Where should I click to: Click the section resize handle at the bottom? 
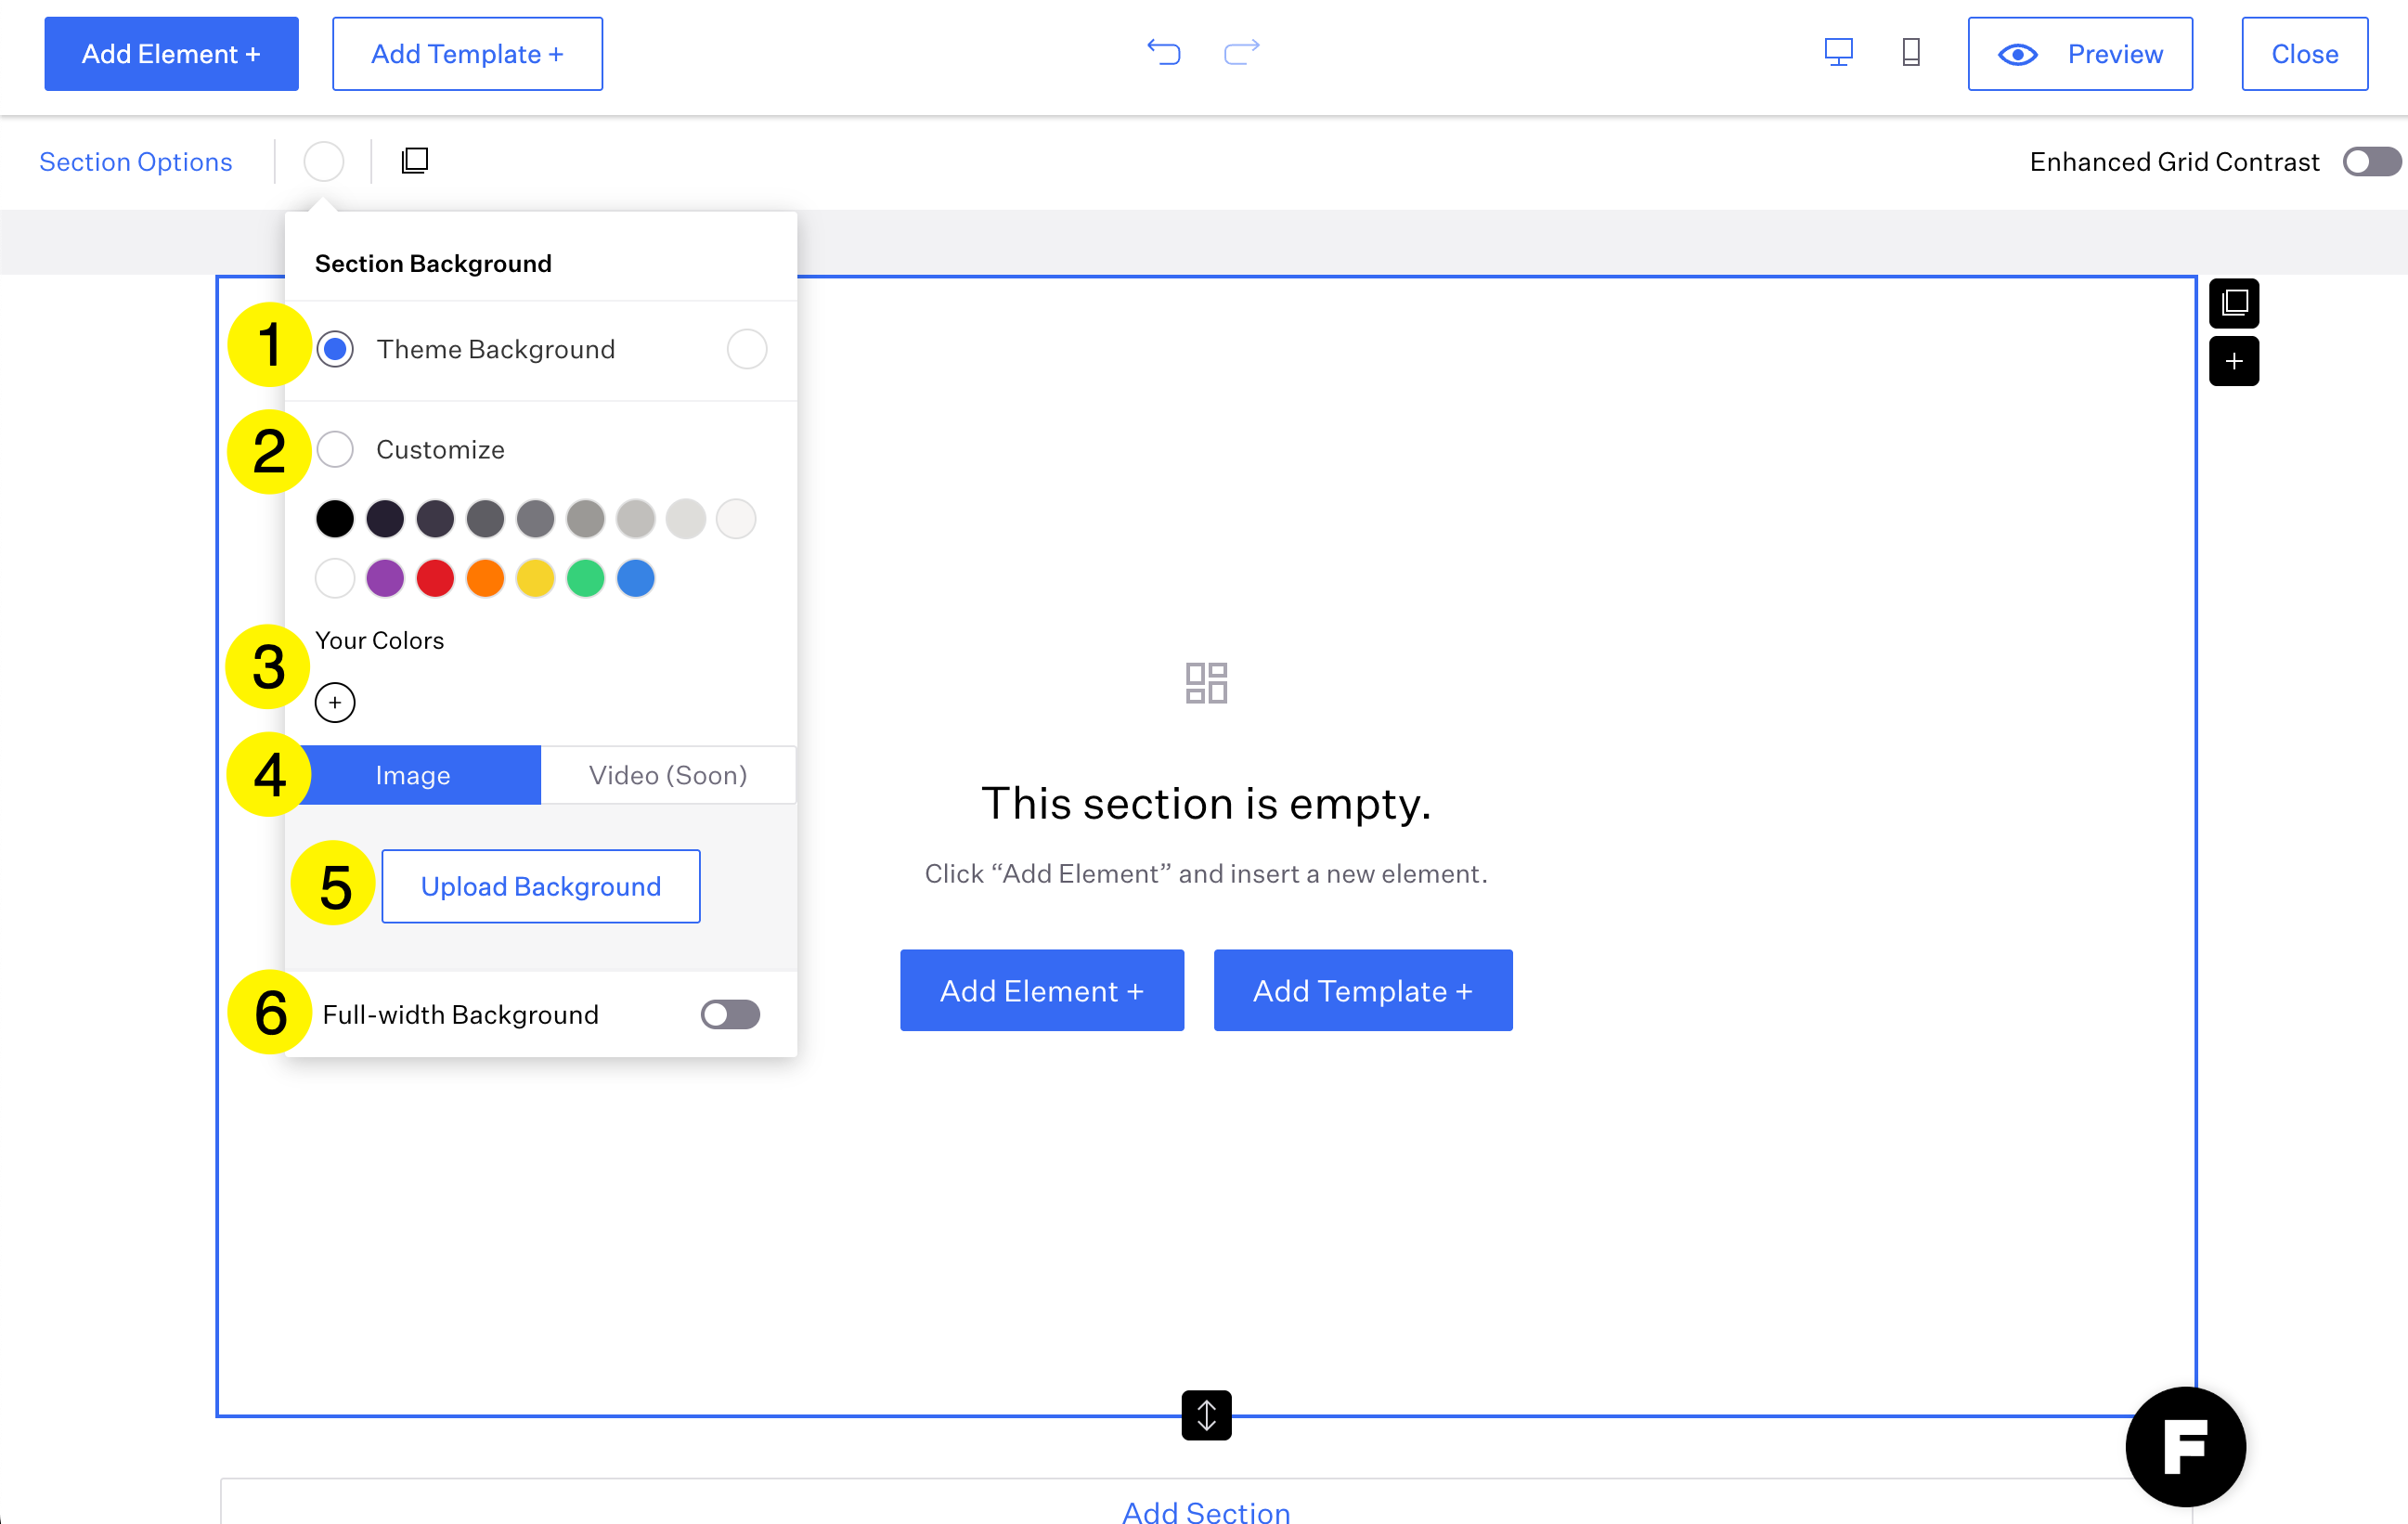point(1206,1415)
